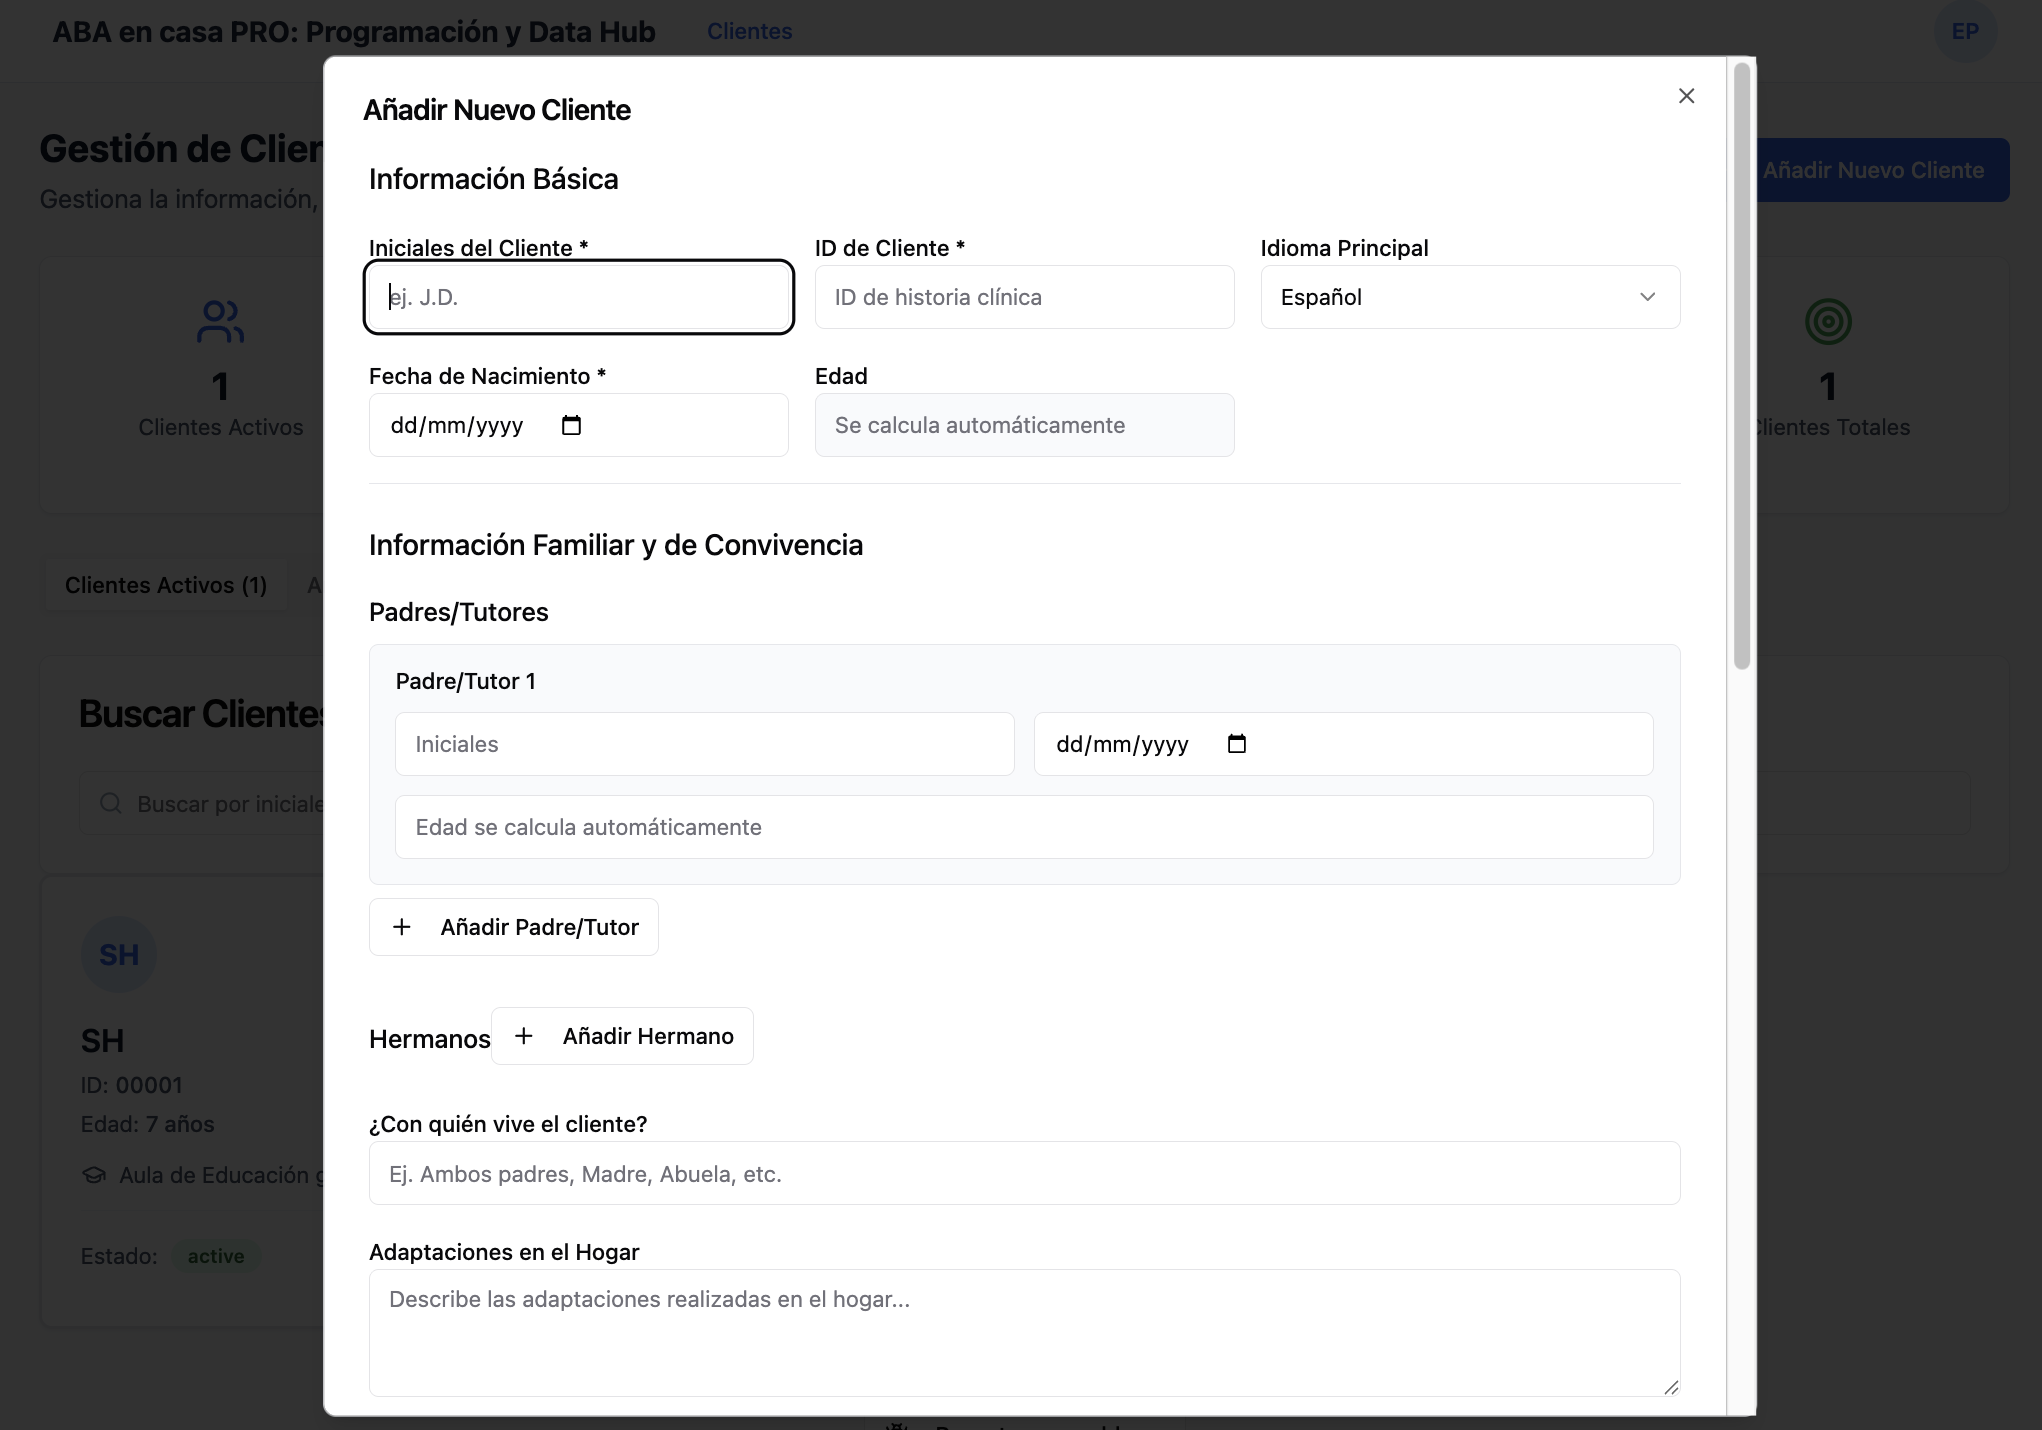Click the SH client avatar circle
This screenshot has height=1430, width=2042.
119,955
